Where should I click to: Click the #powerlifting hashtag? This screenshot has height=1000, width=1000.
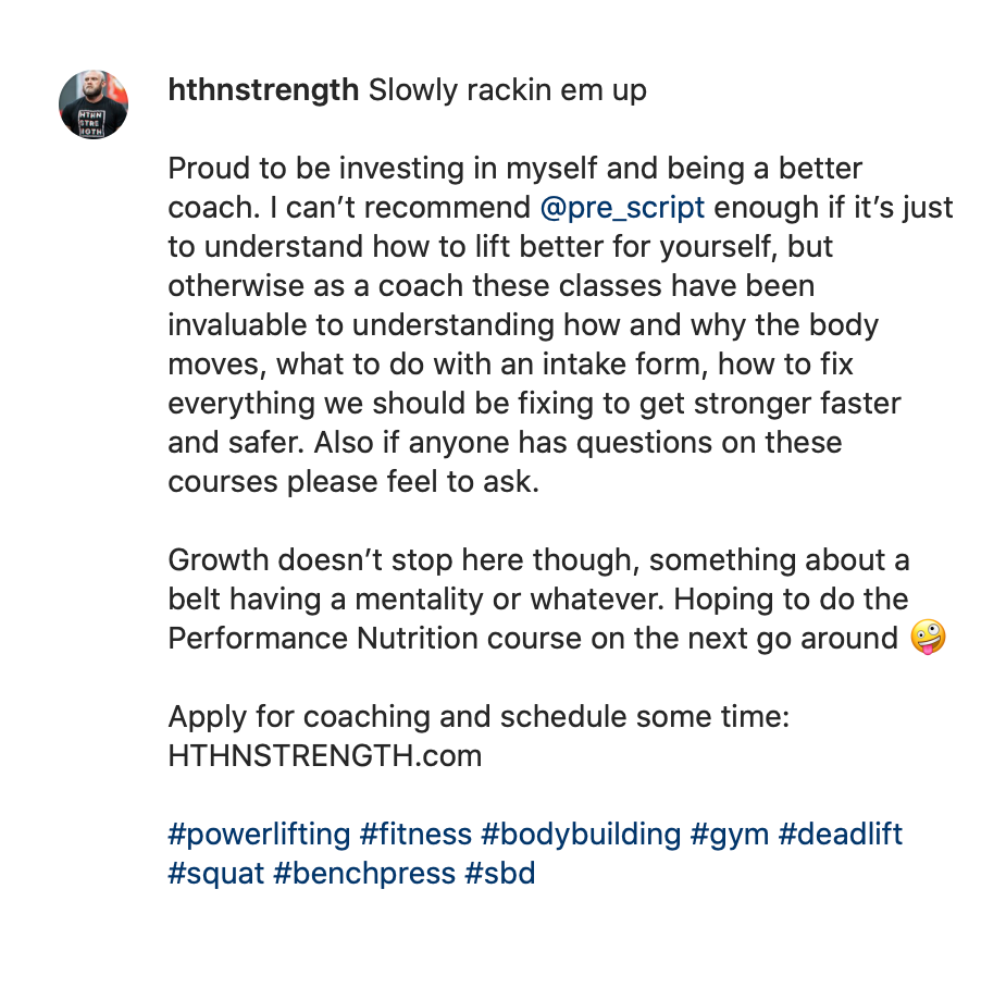pos(259,834)
